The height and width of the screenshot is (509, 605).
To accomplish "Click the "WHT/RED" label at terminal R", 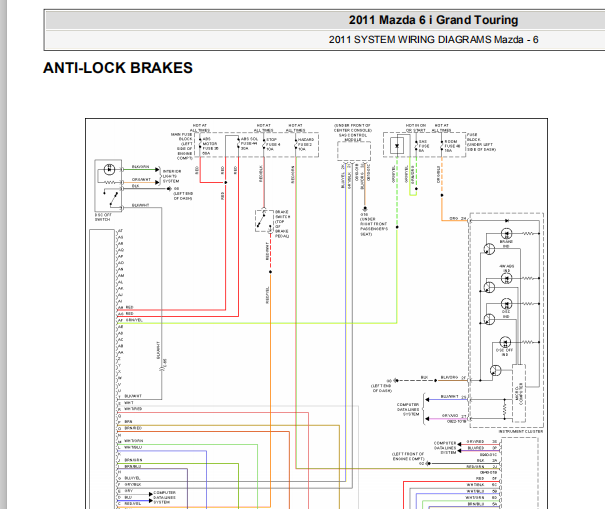I will pos(133,409).
